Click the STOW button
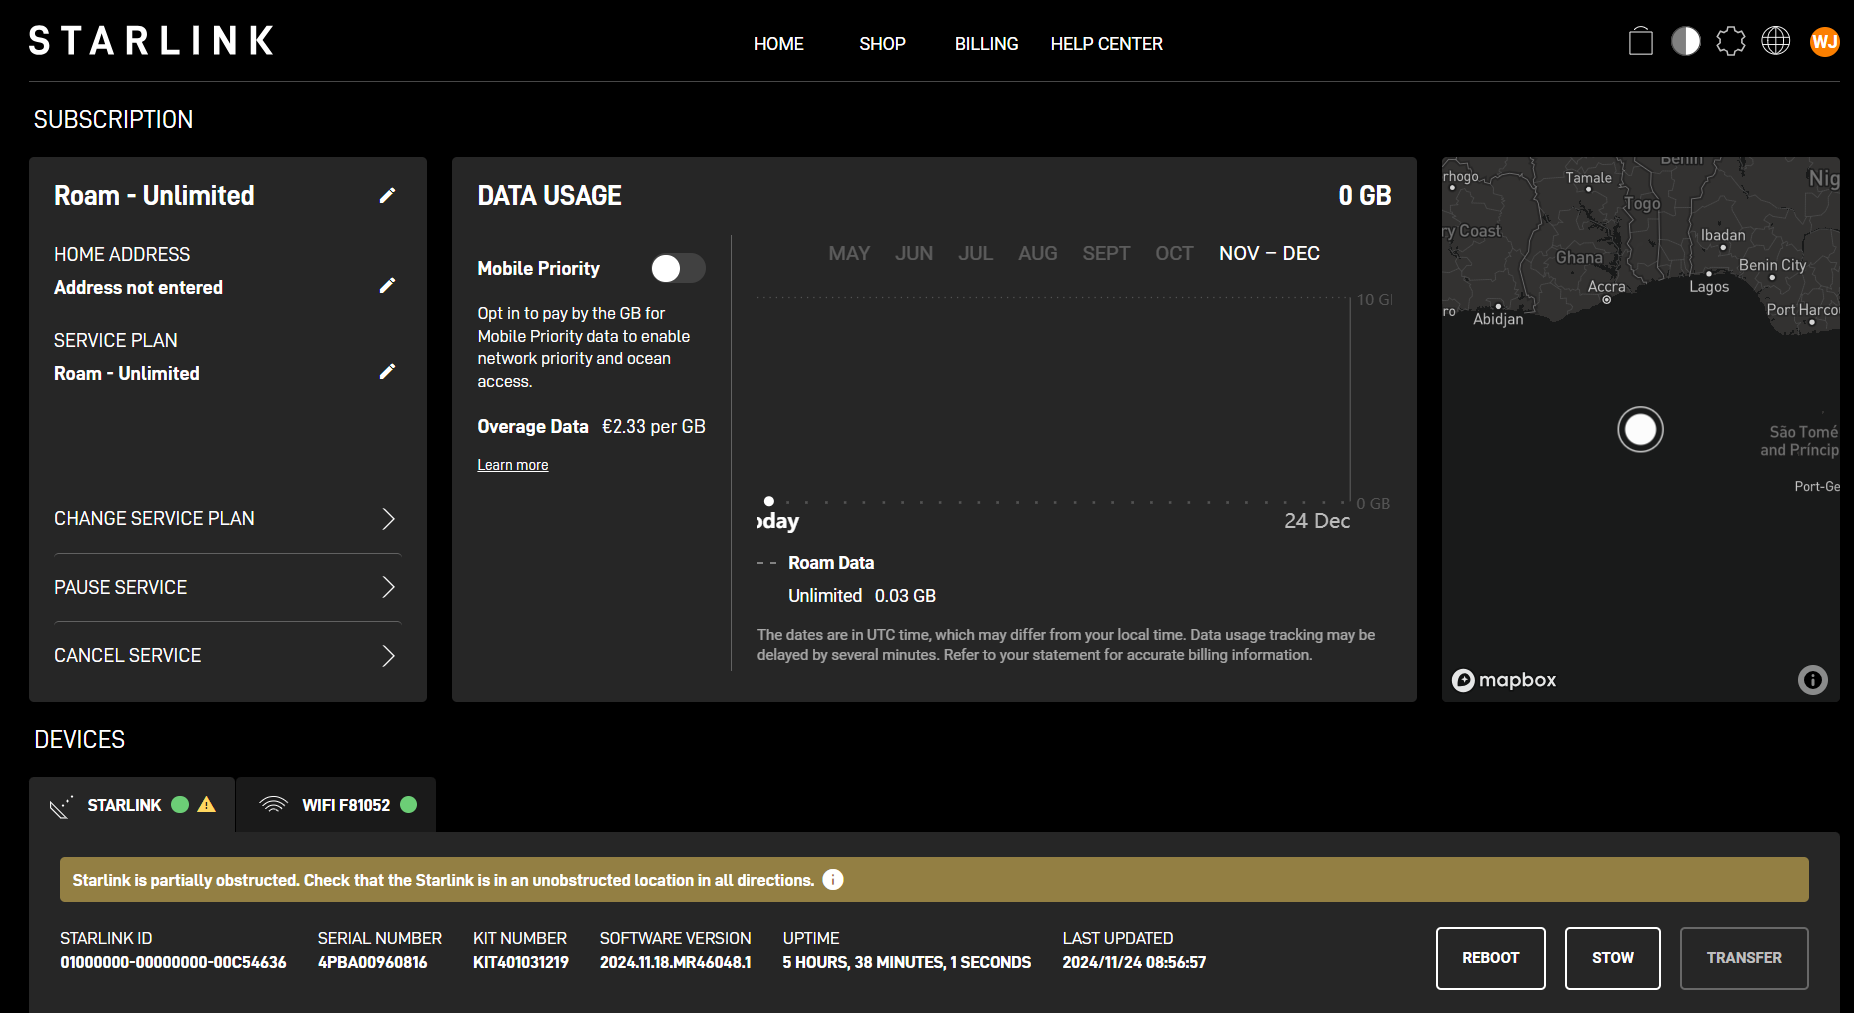The height and width of the screenshot is (1013, 1854). 1613,958
